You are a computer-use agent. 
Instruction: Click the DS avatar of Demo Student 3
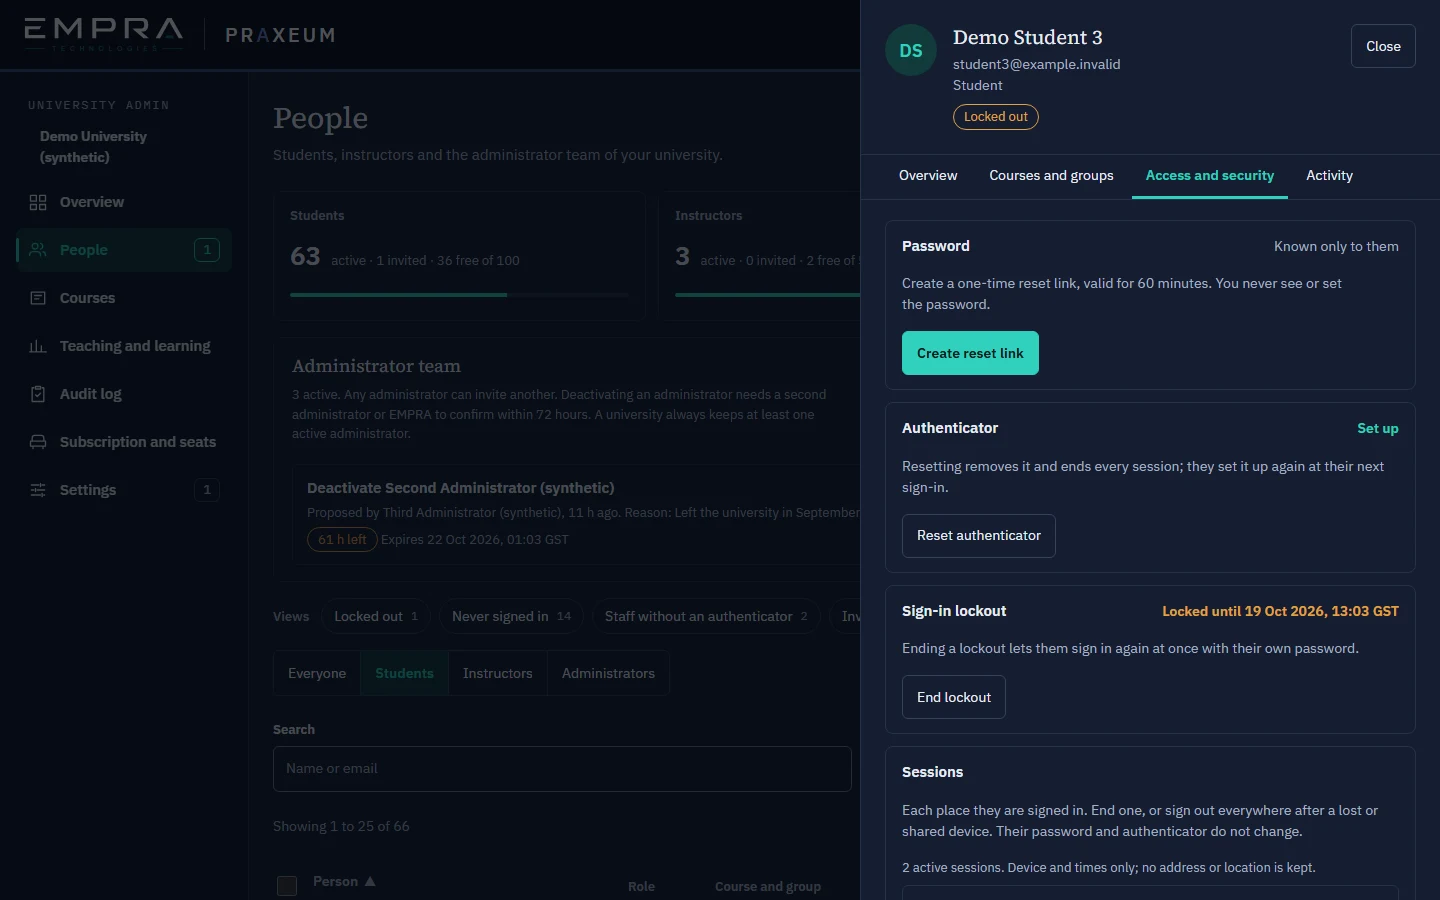tap(911, 50)
